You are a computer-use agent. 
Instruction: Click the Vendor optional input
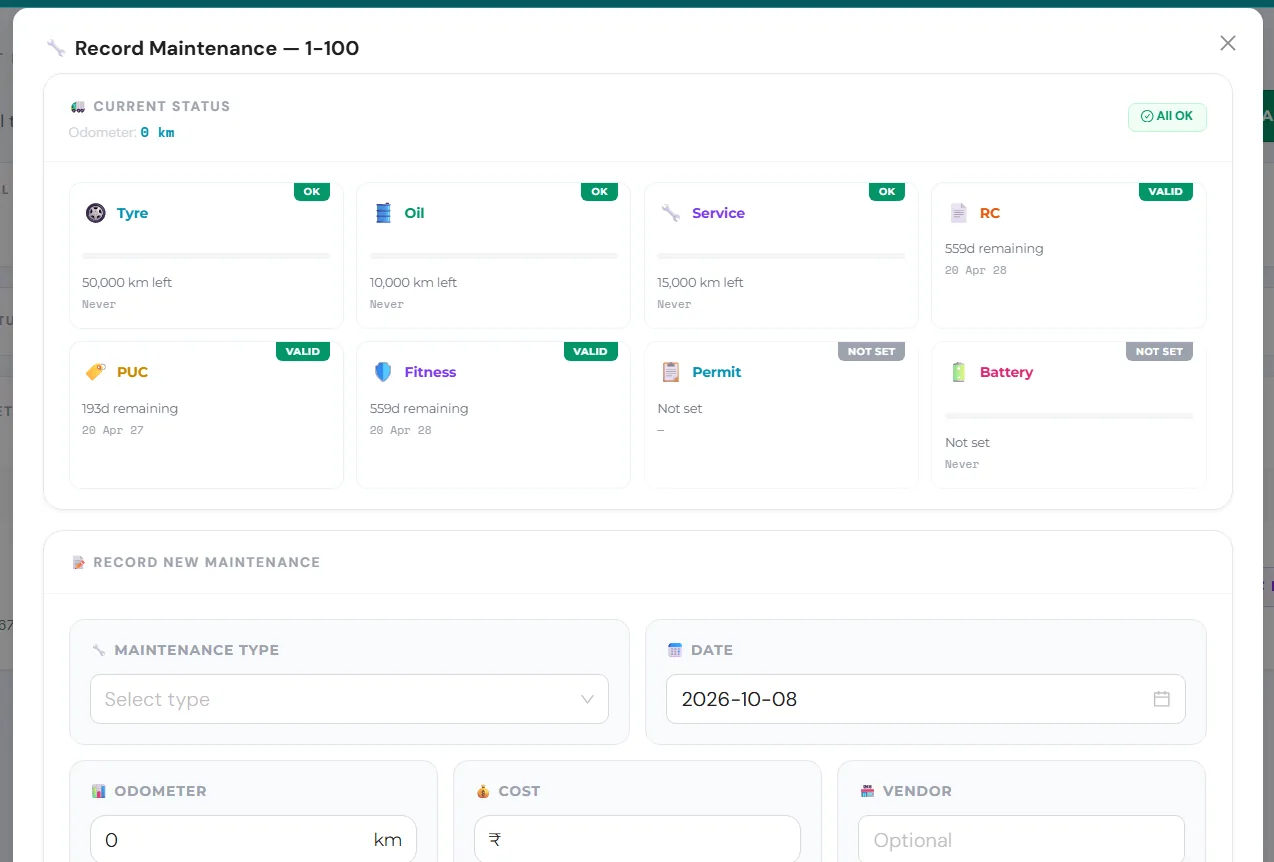(x=1021, y=840)
